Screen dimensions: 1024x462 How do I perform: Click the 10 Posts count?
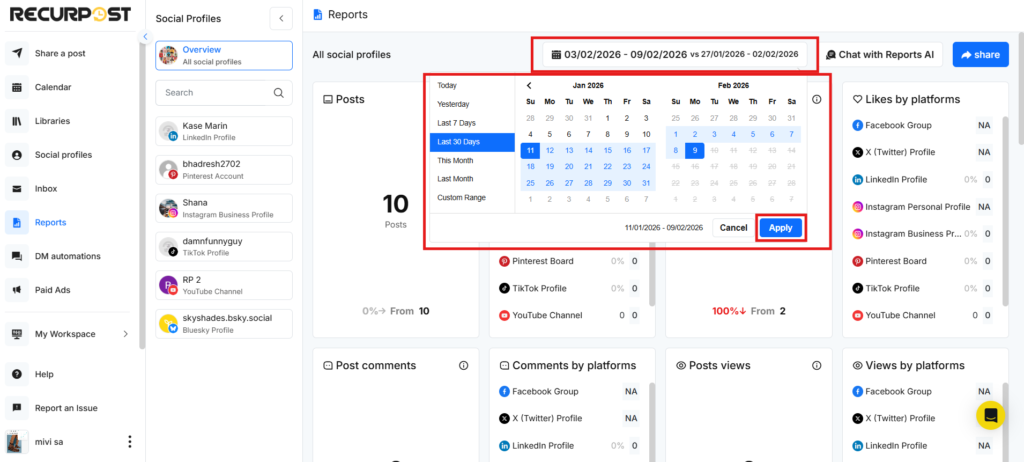[395, 204]
